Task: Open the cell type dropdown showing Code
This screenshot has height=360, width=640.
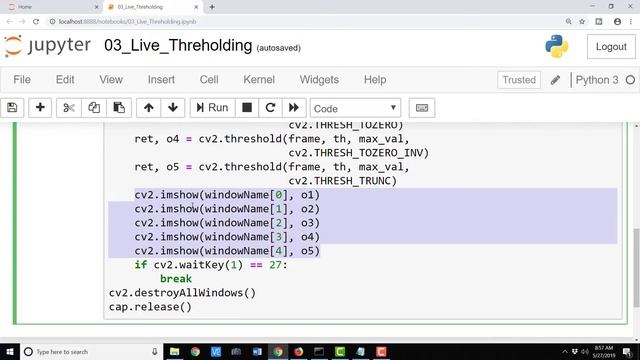Action: point(355,109)
